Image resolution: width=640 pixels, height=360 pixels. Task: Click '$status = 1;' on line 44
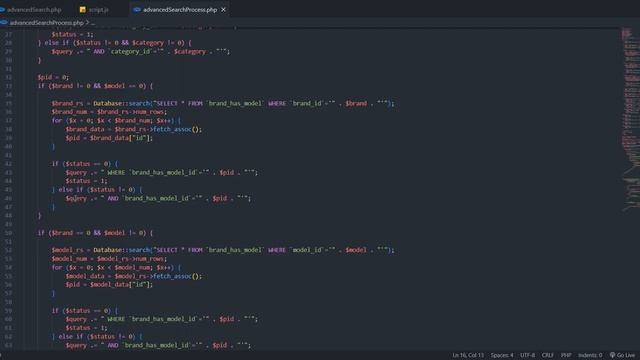coord(87,181)
